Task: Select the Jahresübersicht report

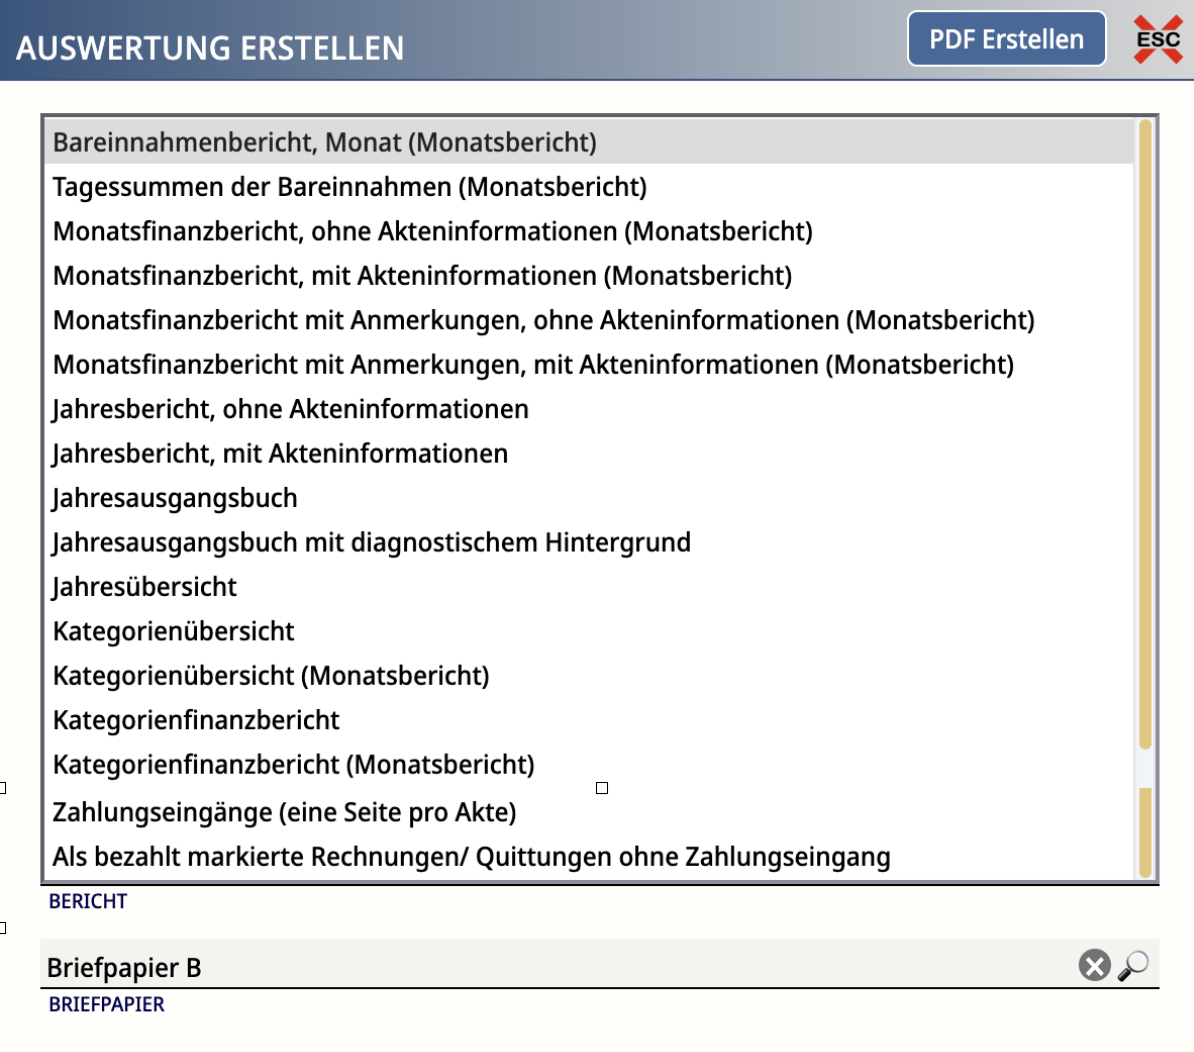Action: [x=145, y=587]
